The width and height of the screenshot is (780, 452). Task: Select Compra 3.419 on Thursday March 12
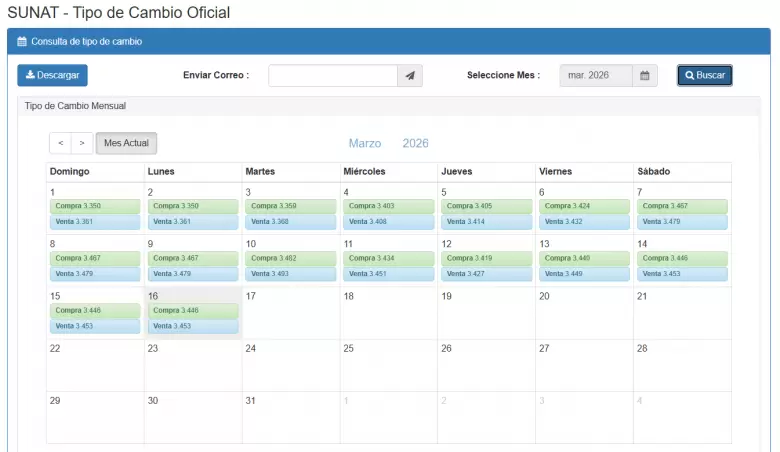486,258
